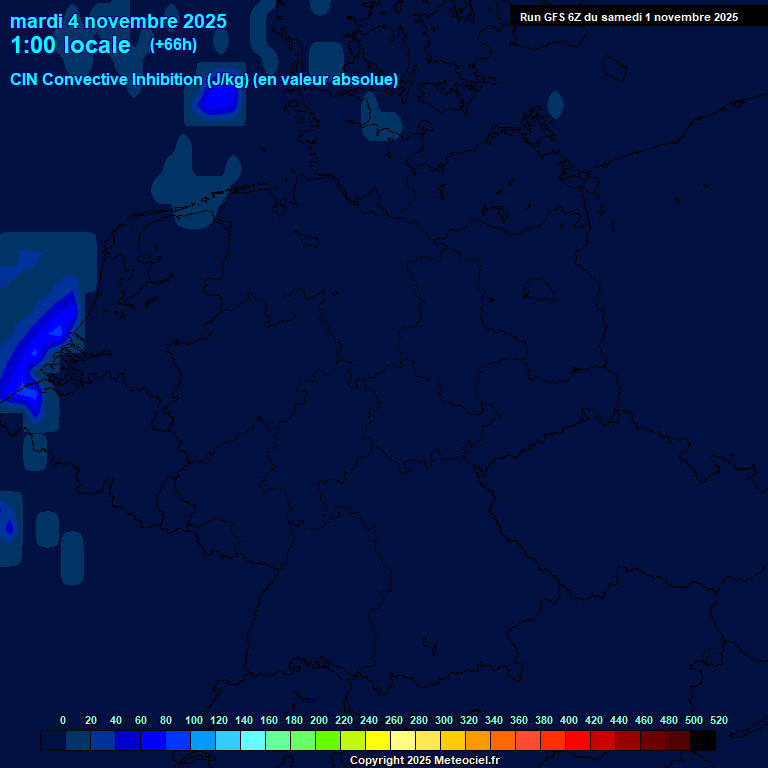Image resolution: width=768 pixels, height=768 pixels.
Task: Click the legend value '180'
Action: tap(294, 720)
